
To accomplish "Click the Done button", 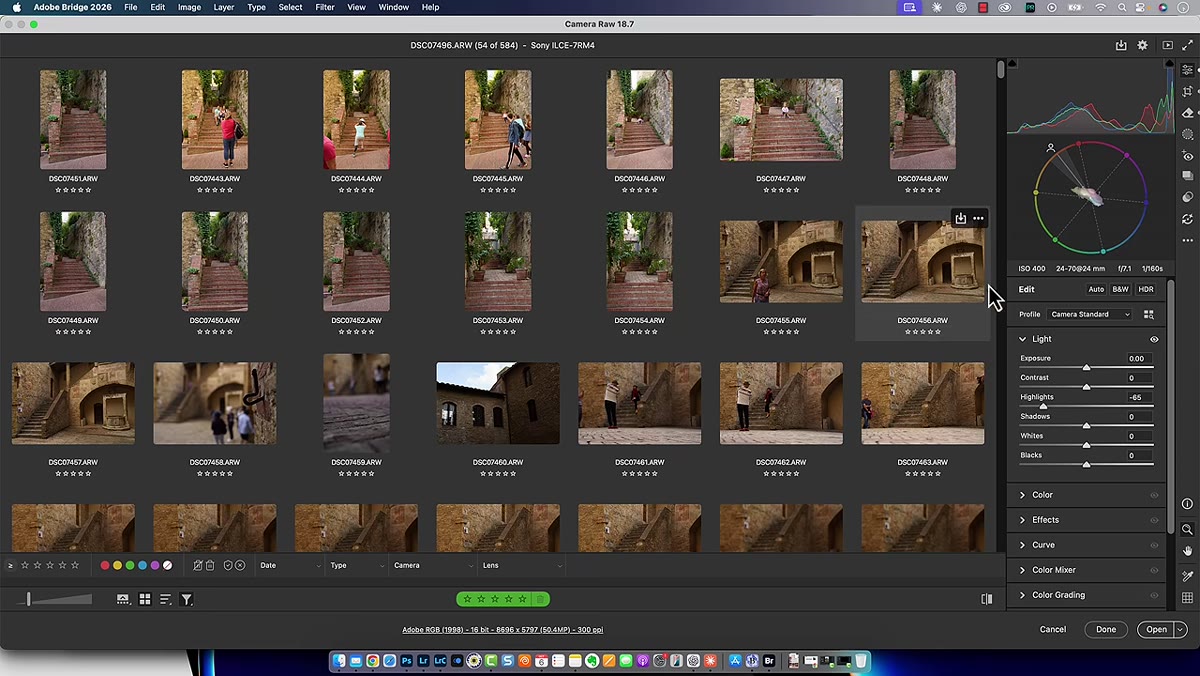I will click(x=1105, y=629).
